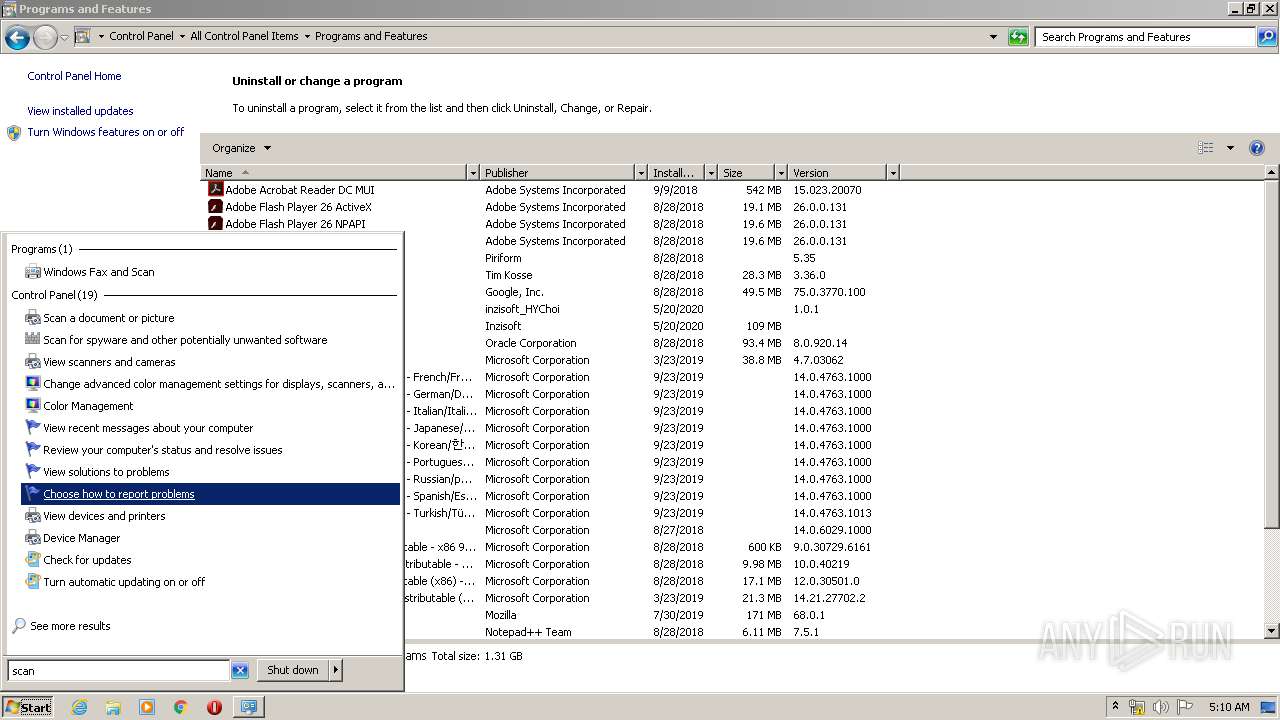The height and width of the screenshot is (720, 1280).
Task: Open Google Chrome from the taskbar
Action: pos(181,707)
